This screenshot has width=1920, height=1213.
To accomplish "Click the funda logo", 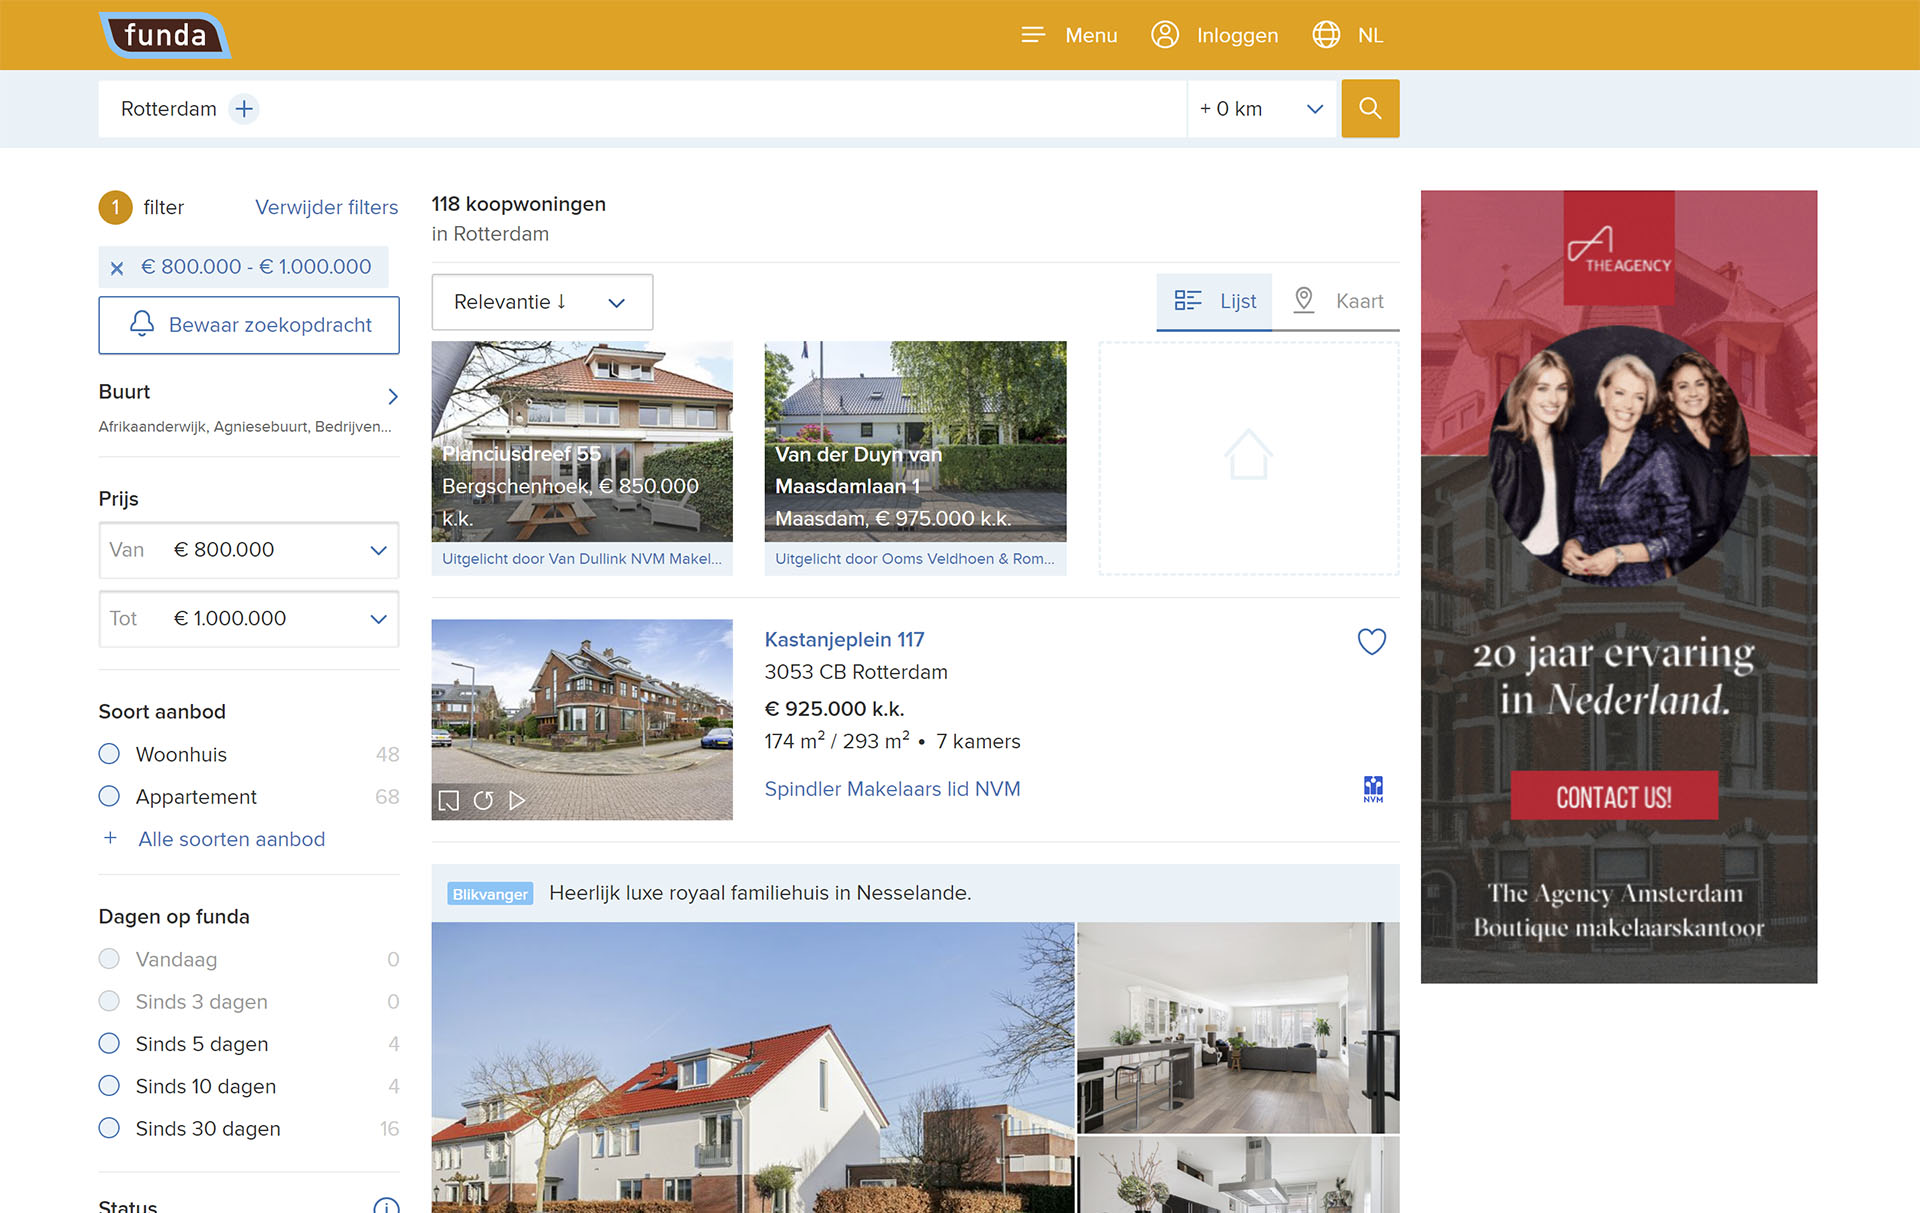I will 165,35.
